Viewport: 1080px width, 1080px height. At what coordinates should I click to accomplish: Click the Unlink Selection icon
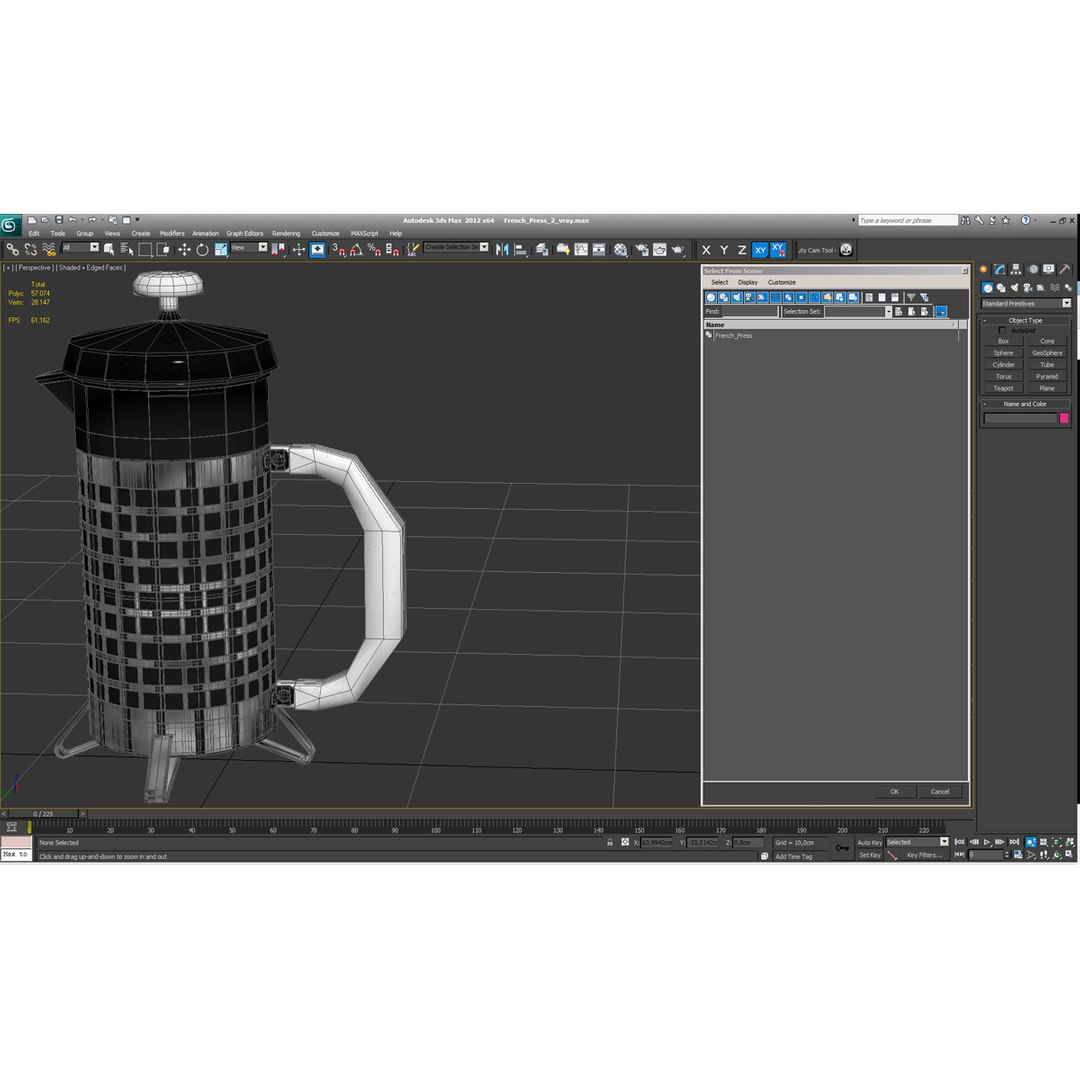30,249
